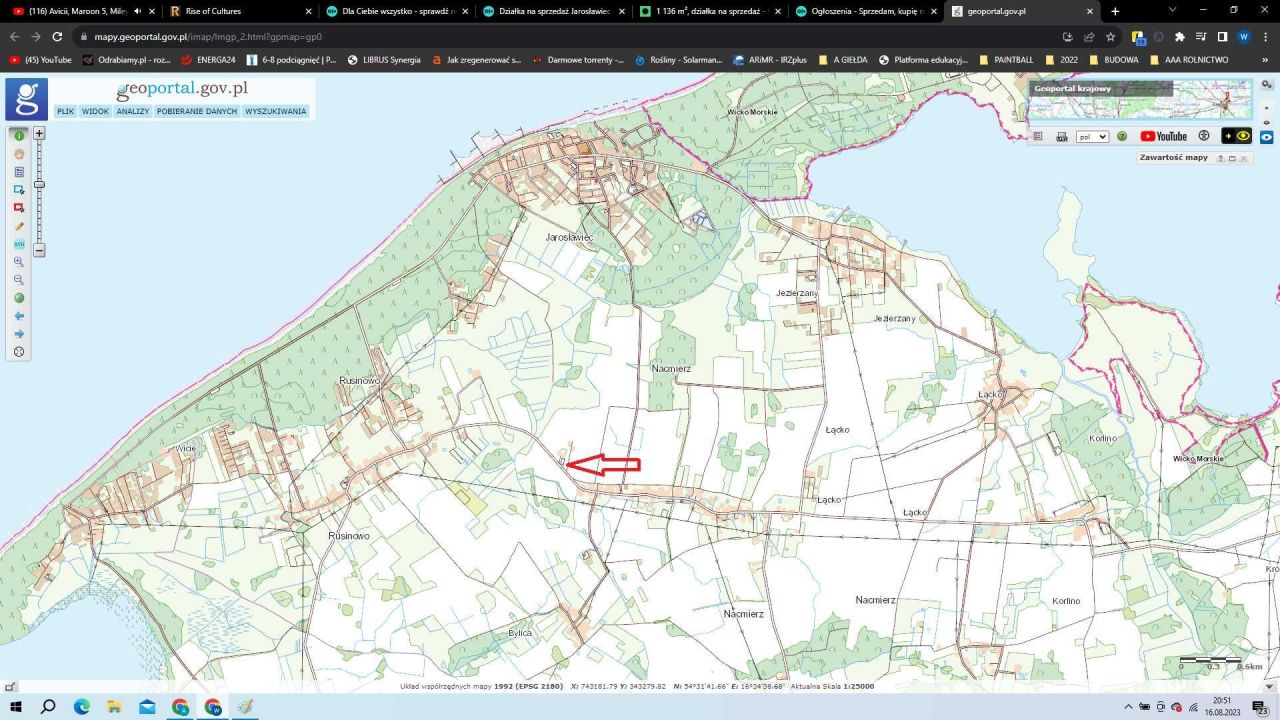
Task: Click the magnifier zoom-in tool
Action: 19,262
